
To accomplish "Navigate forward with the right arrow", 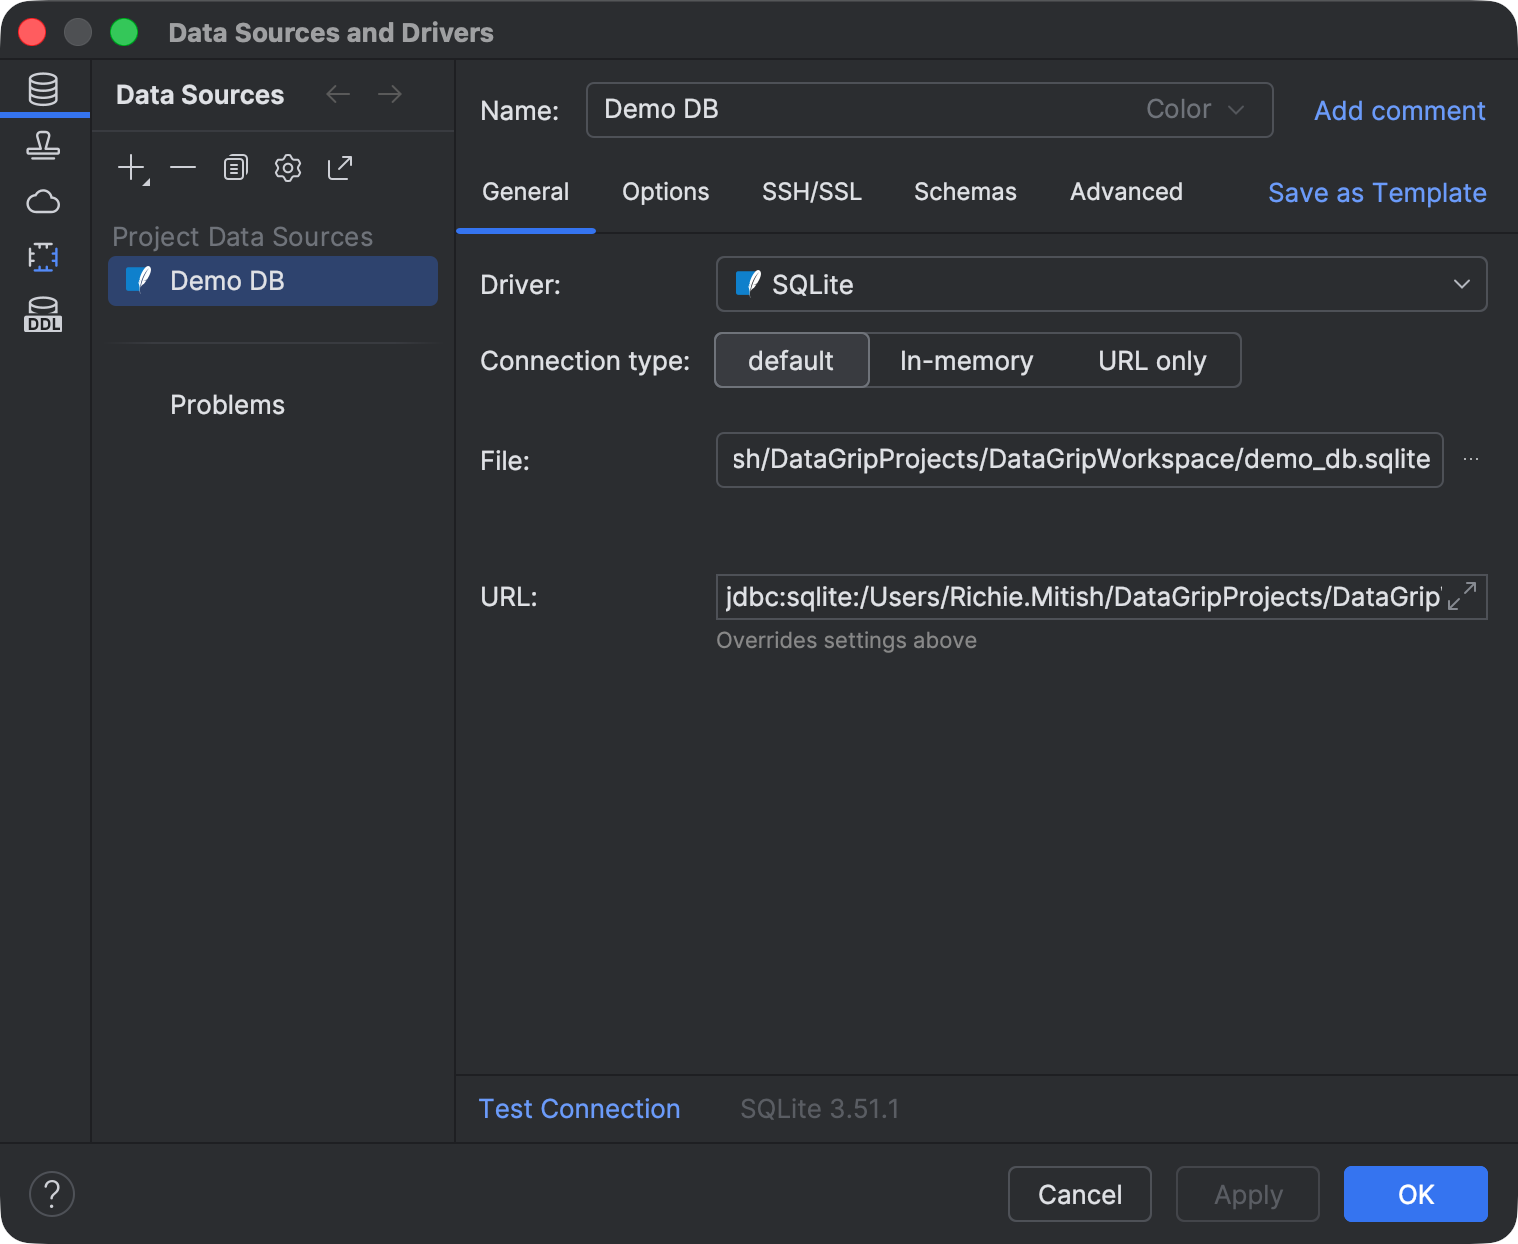I will click(390, 94).
